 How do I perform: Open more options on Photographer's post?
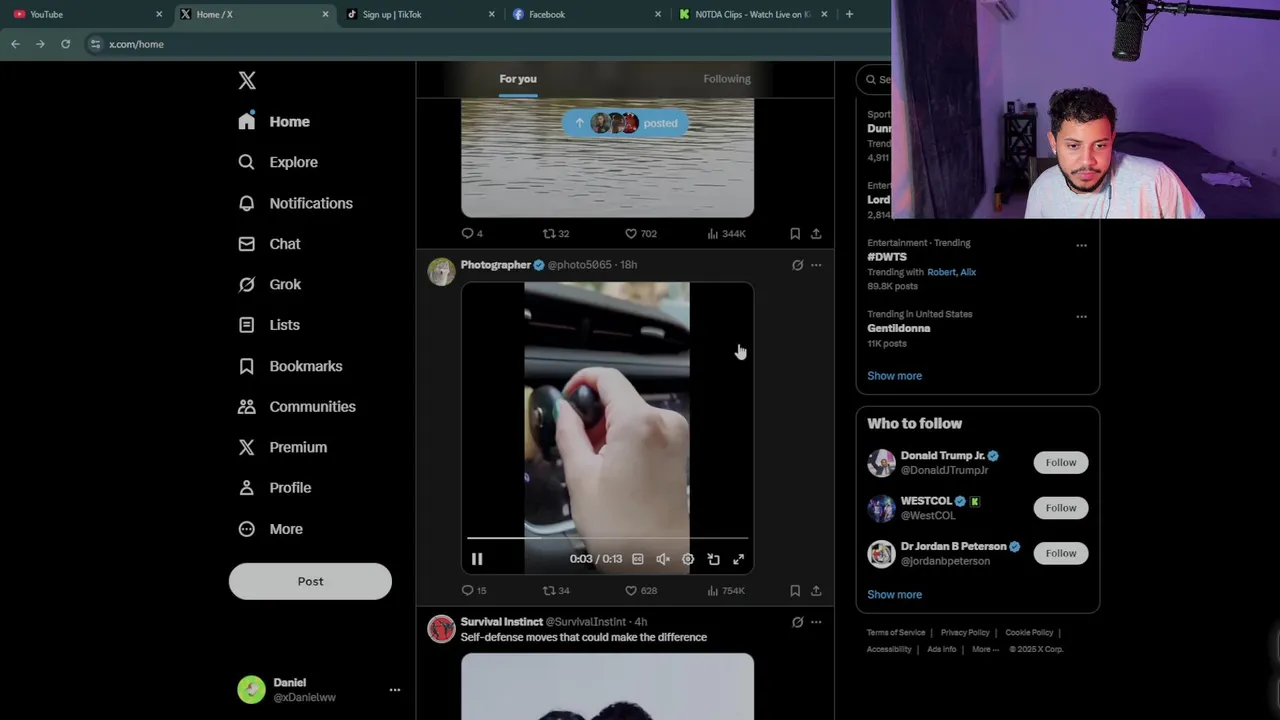[816, 265]
